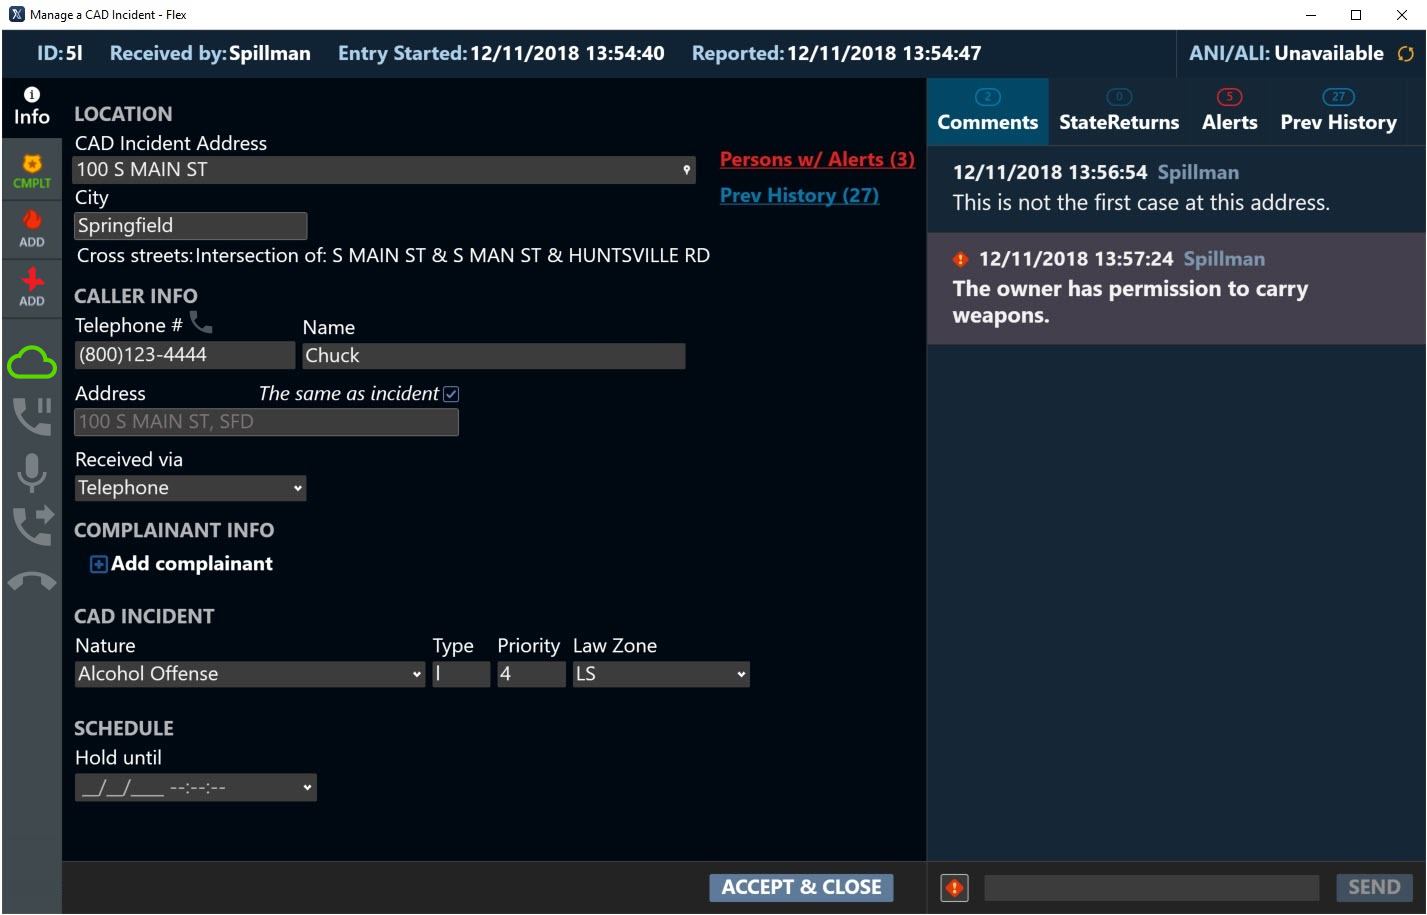The width and height of the screenshot is (1427, 915).
Task: Open the Persons w/ Alerts (3) link
Action: 816,160
